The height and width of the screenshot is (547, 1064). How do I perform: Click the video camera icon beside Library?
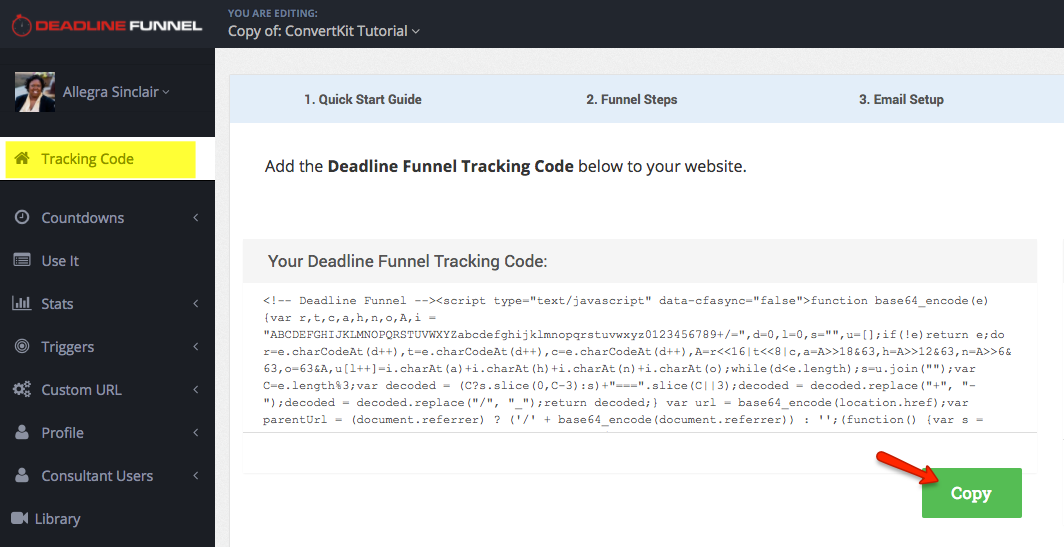pyautogui.click(x=20, y=518)
